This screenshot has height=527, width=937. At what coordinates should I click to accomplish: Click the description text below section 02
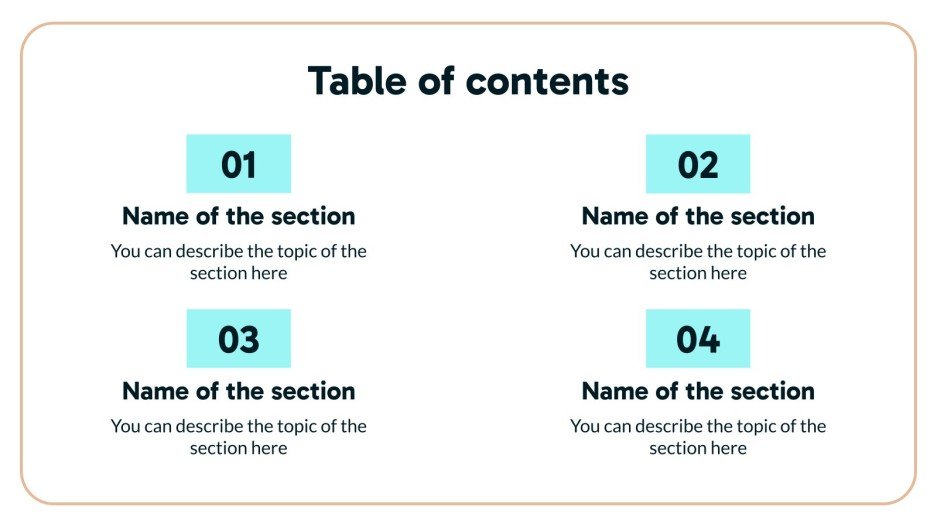pos(698,261)
